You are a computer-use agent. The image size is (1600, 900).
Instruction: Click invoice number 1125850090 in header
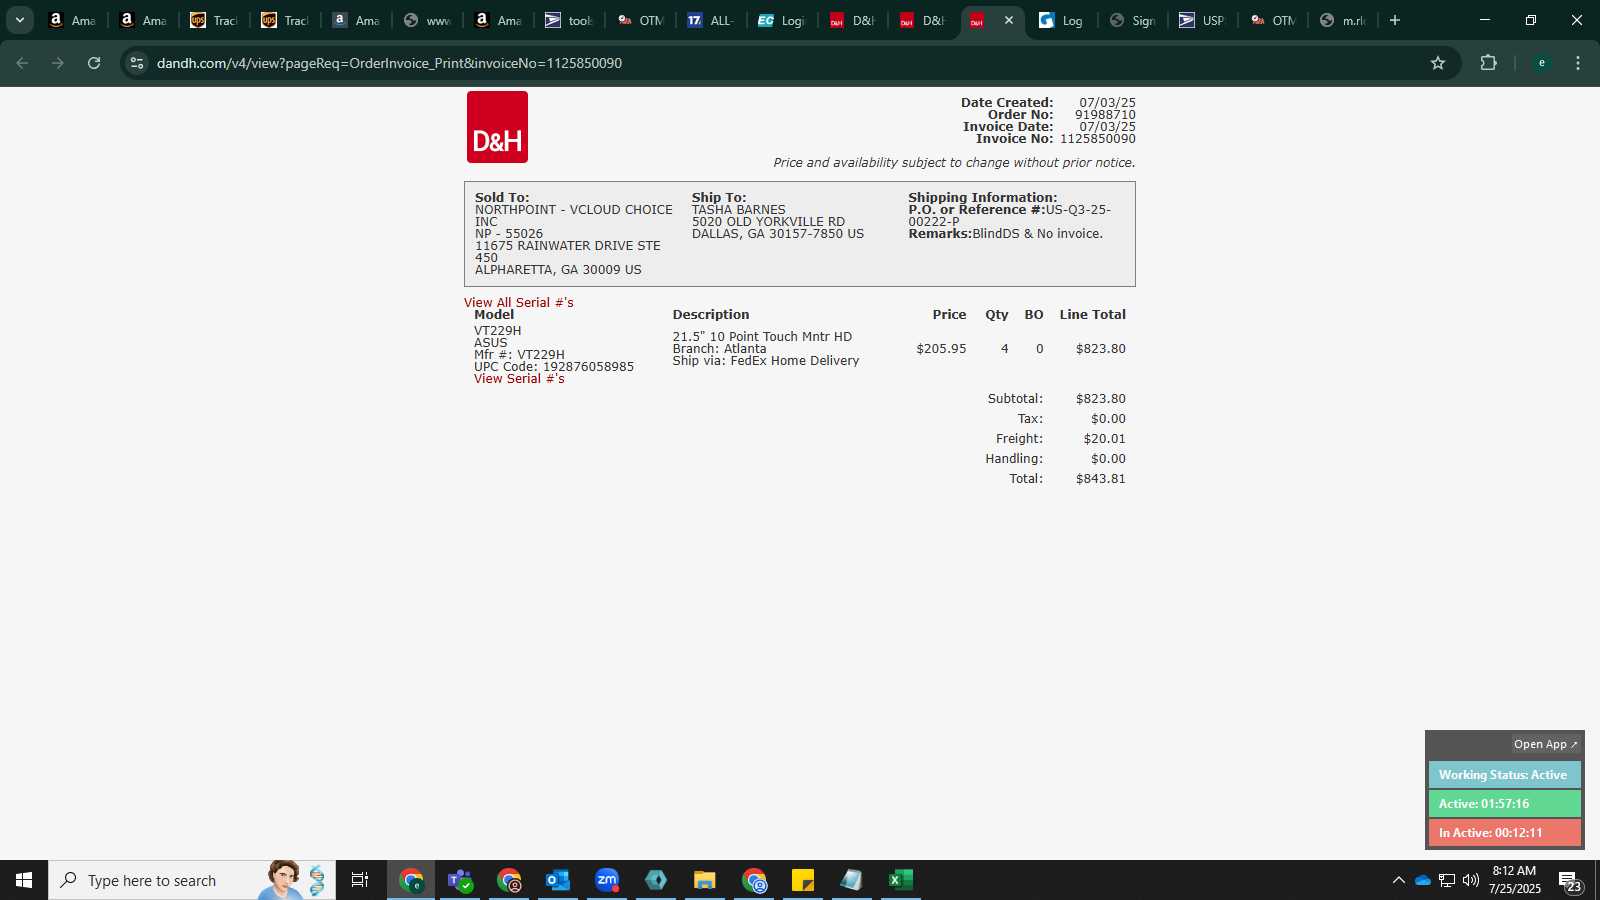(x=1098, y=139)
